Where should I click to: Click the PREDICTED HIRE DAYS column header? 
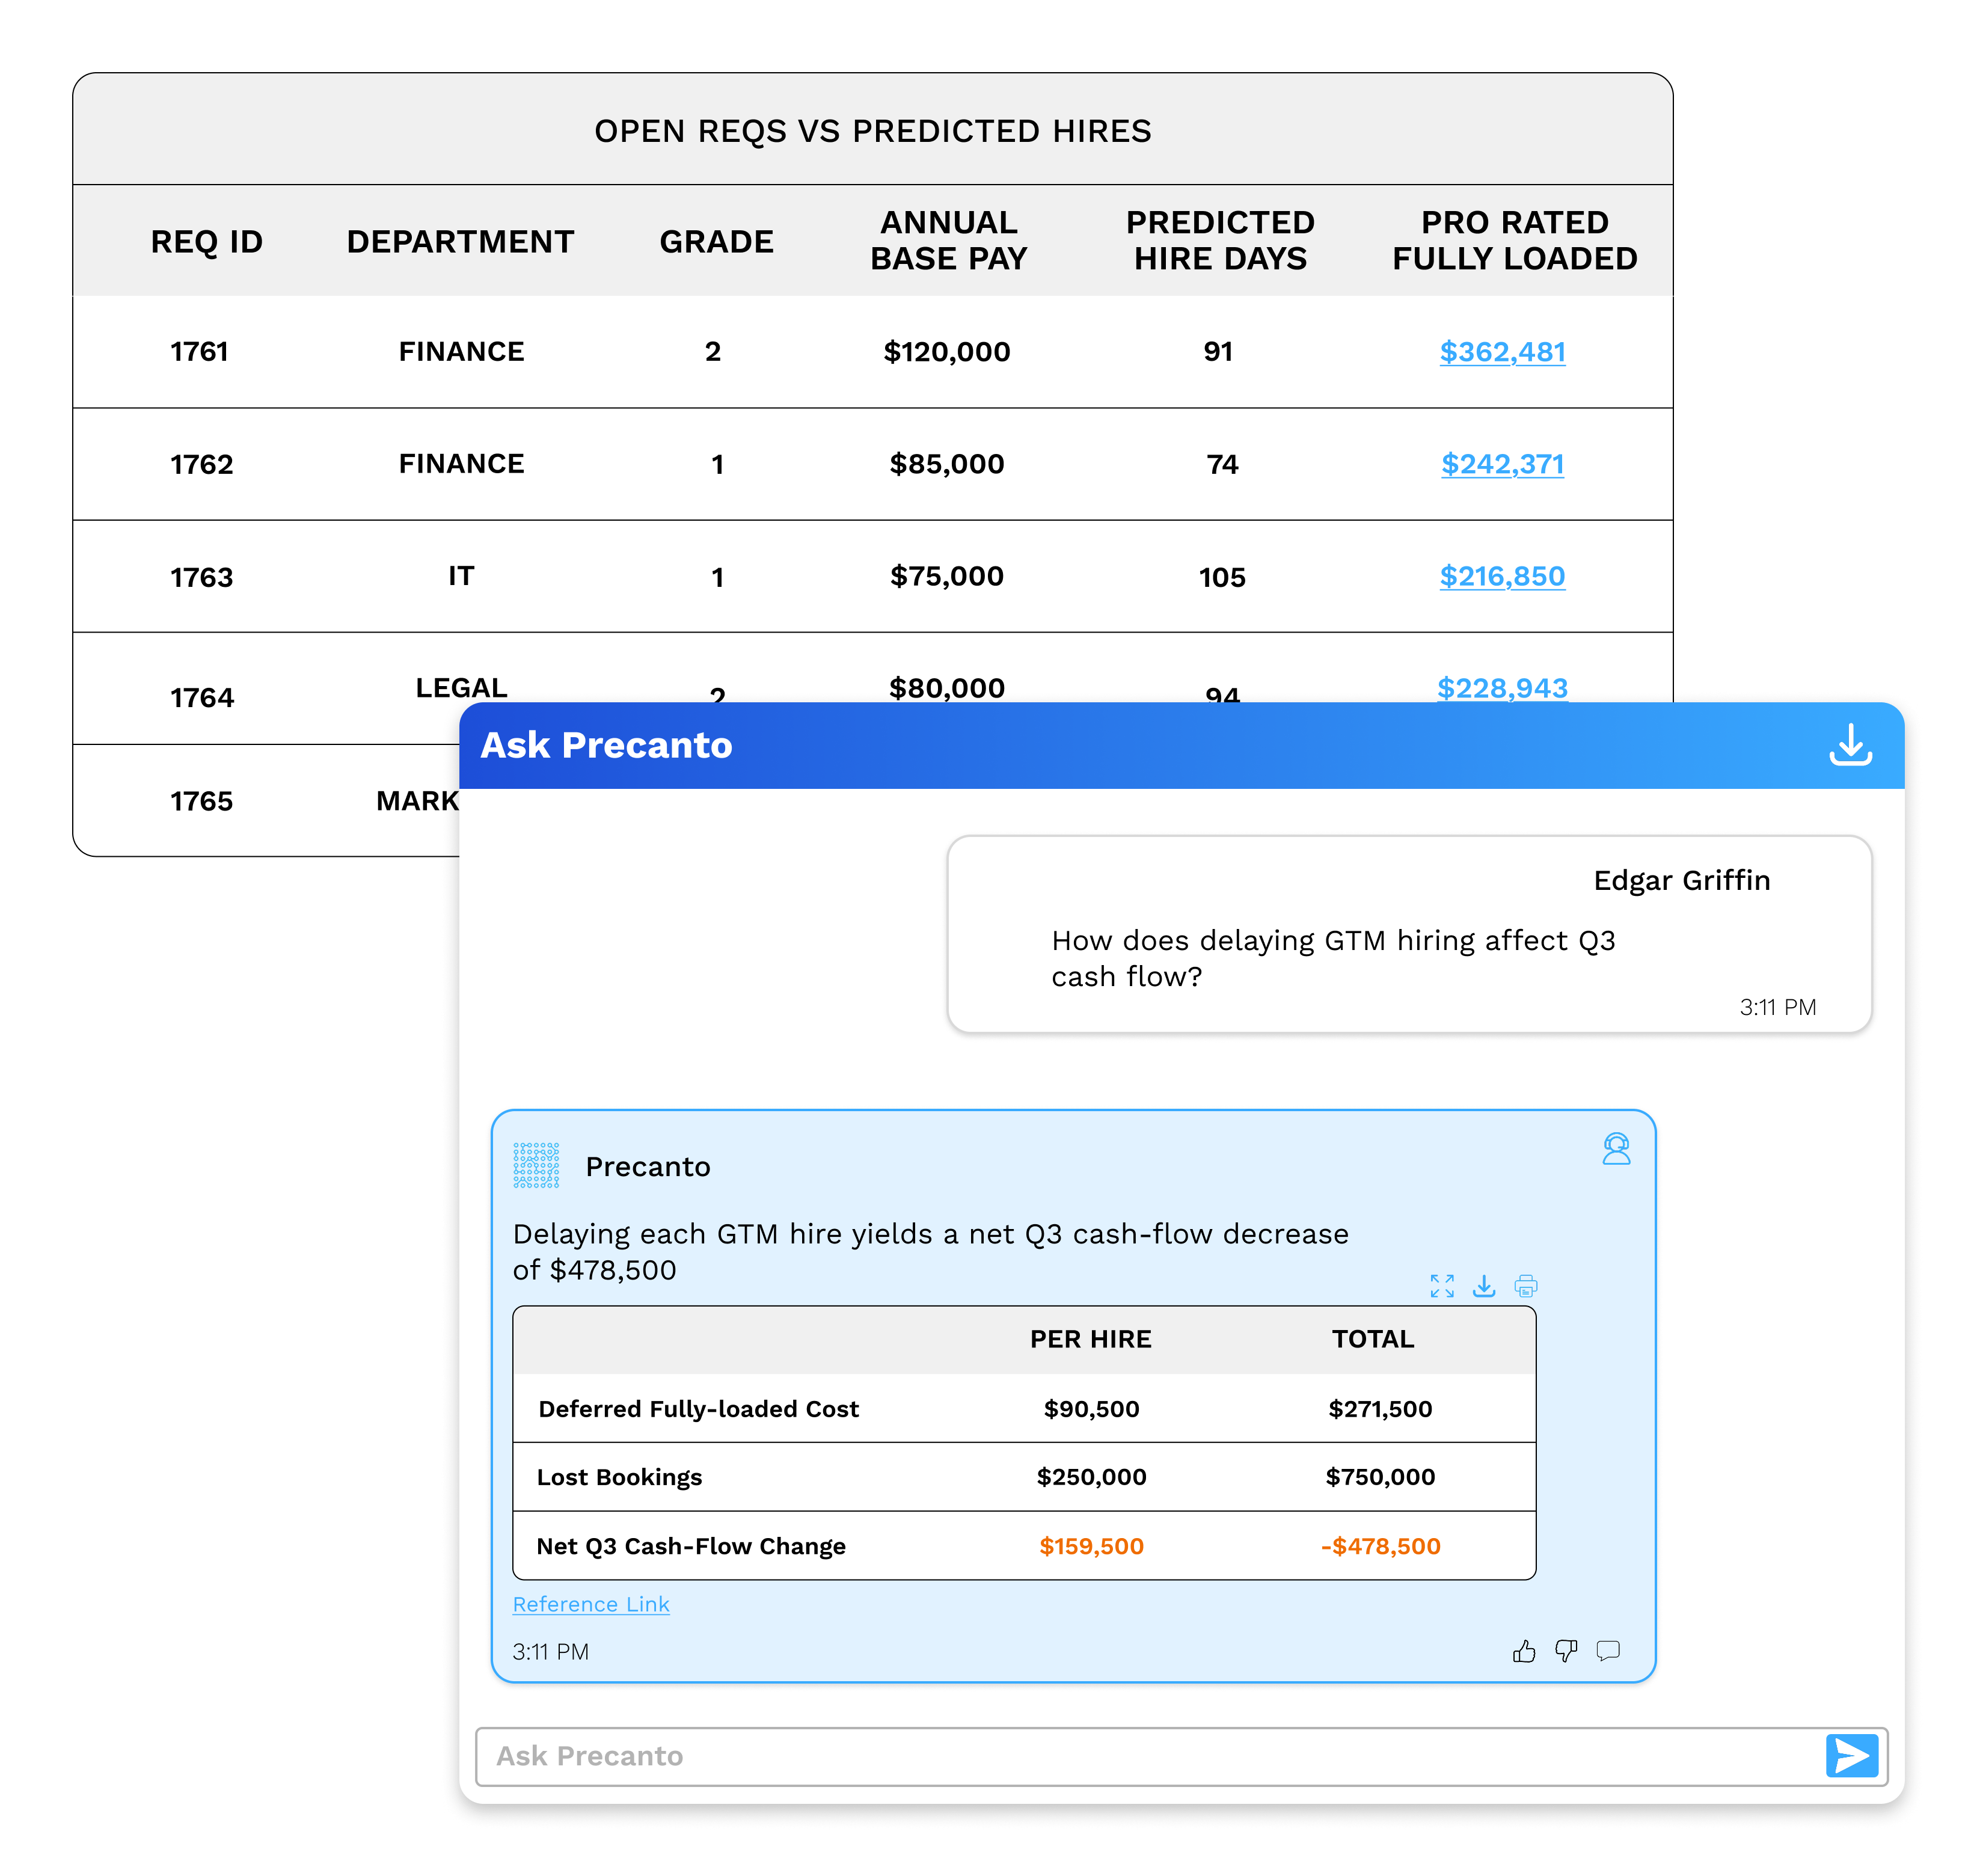[x=1220, y=240]
